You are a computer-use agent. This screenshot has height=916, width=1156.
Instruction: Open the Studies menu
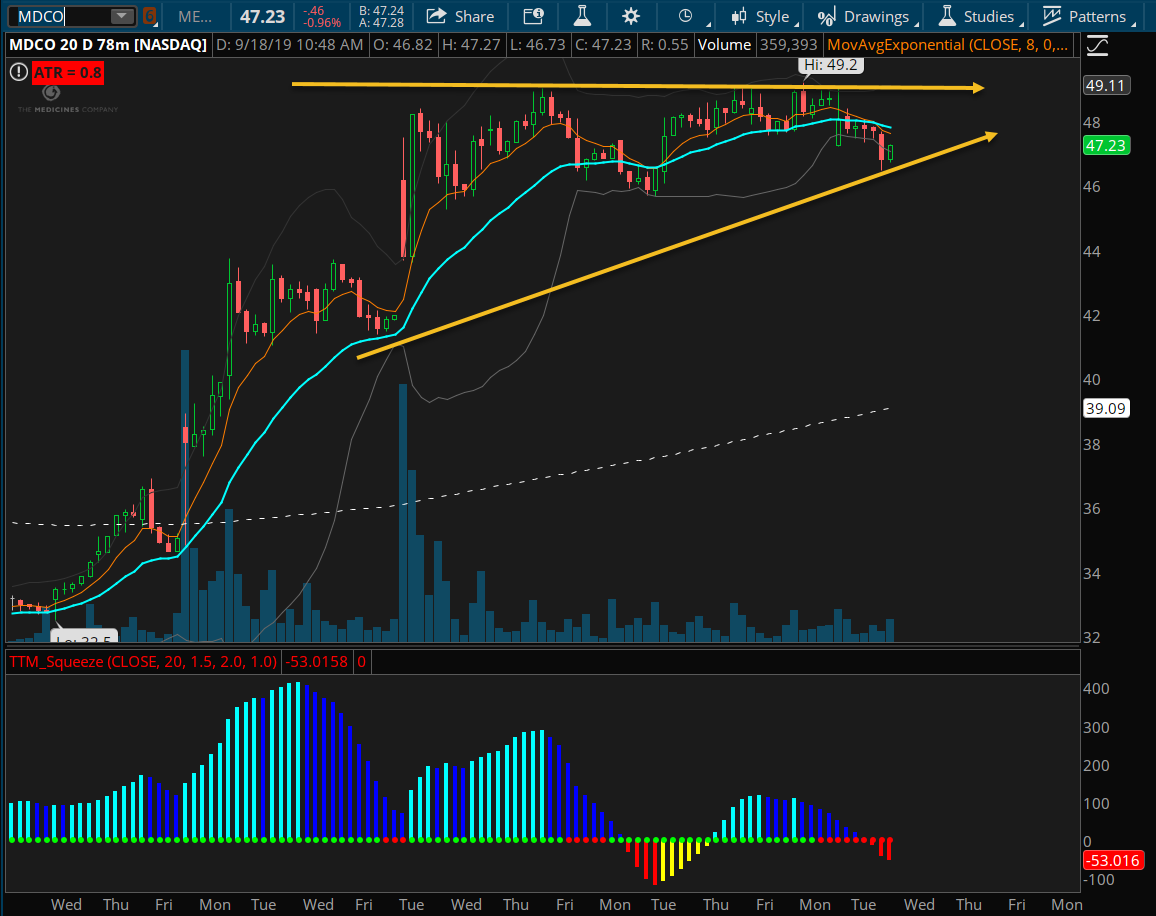[x=977, y=16]
